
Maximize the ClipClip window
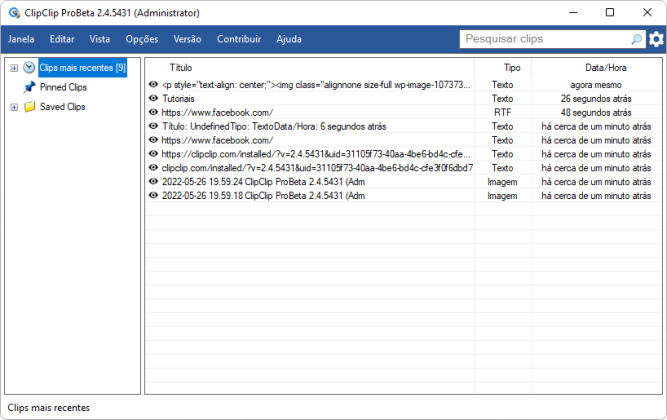point(610,12)
